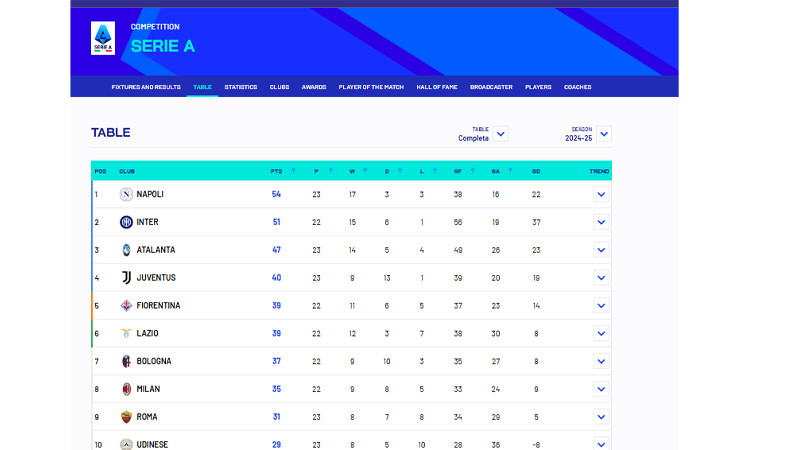Open Hall of Fame tab

pos(437,87)
